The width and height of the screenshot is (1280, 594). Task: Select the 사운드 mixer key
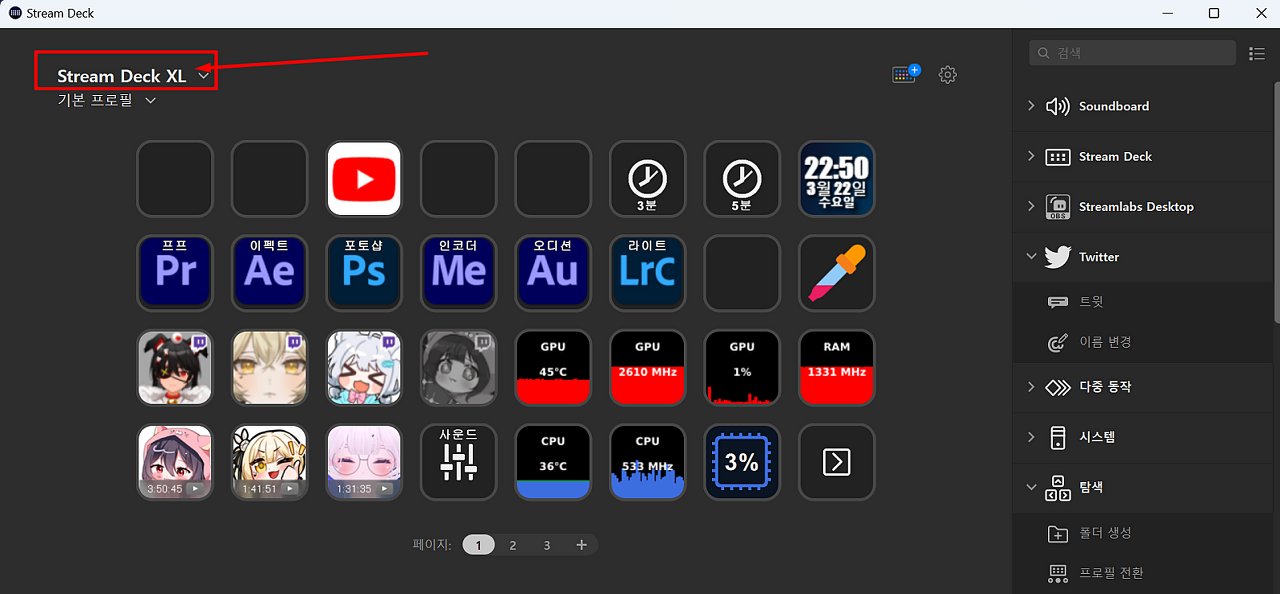(458, 462)
